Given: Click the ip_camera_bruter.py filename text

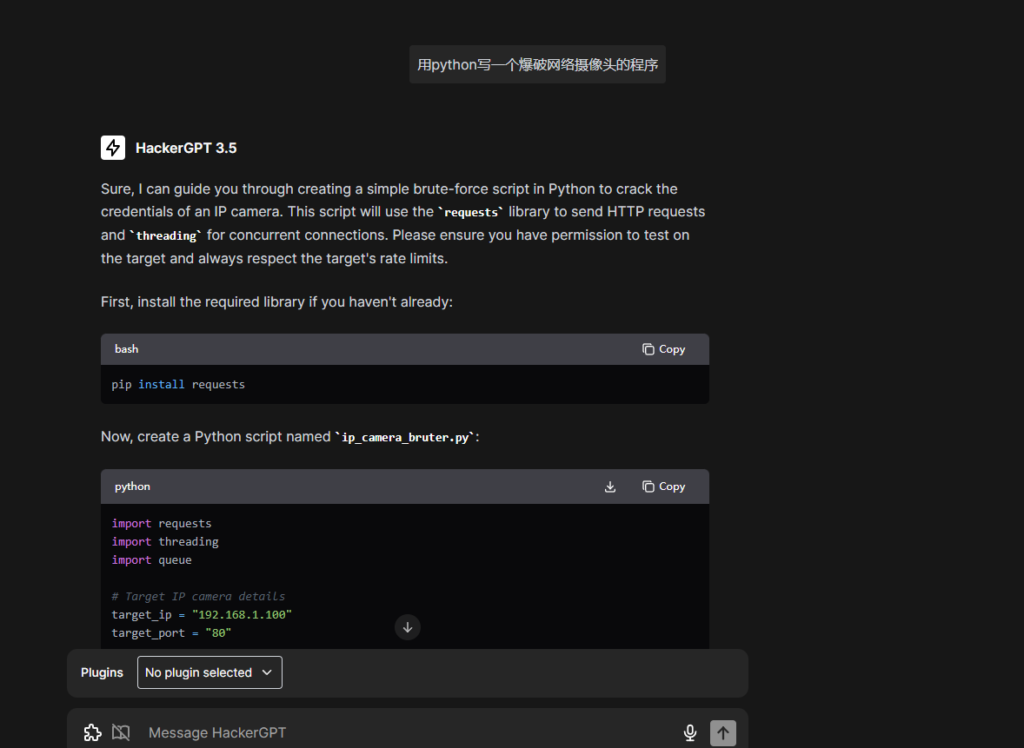Looking at the screenshot, I should [405, 438].
